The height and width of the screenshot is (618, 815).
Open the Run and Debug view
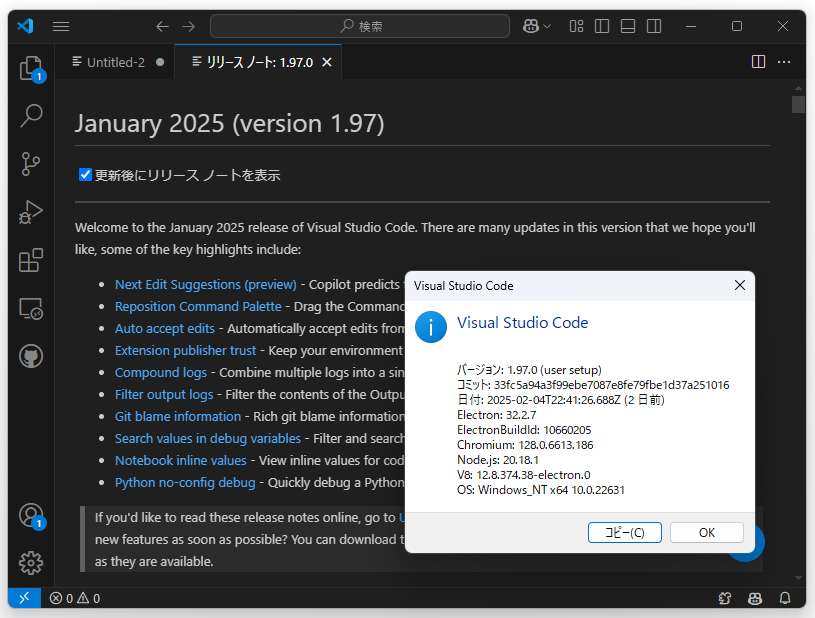coord(30,211)
